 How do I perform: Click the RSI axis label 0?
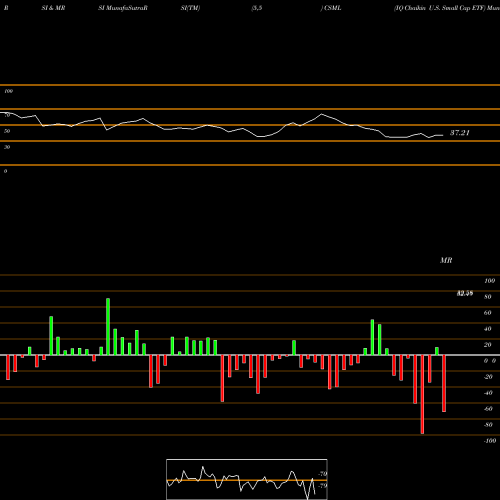coord(5,171)
